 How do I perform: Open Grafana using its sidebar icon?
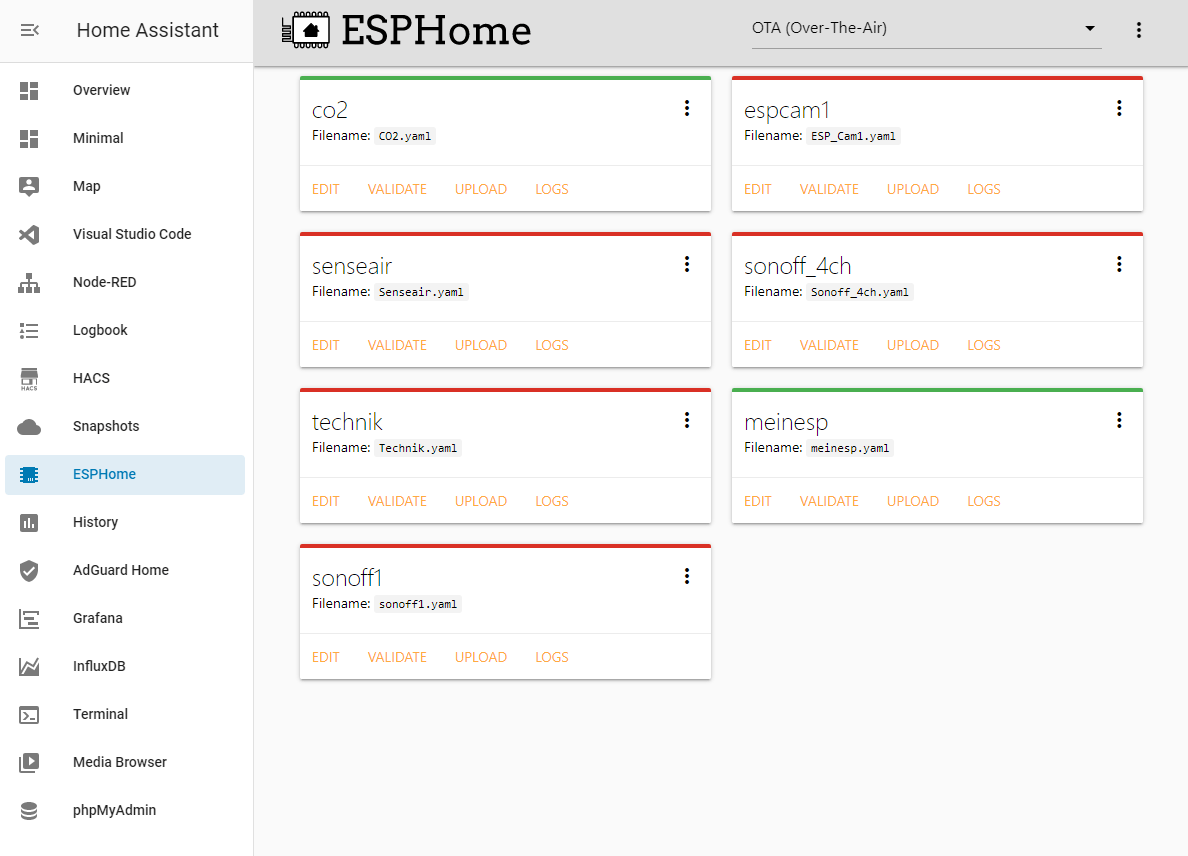coord(29,618)
